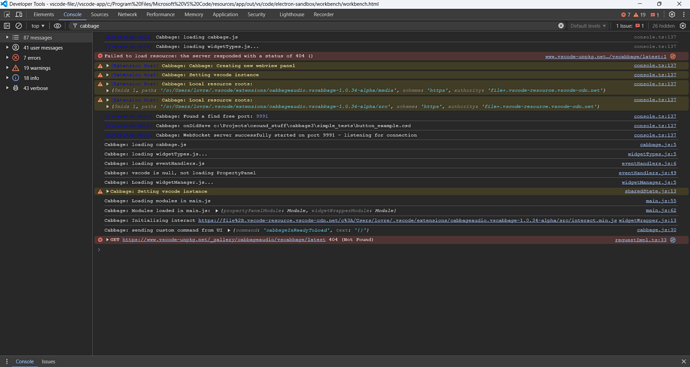Open the requestImpl.ts:33 source link
Screen dimensions: 690x367
pyautogui.click(x=640, y=240)
